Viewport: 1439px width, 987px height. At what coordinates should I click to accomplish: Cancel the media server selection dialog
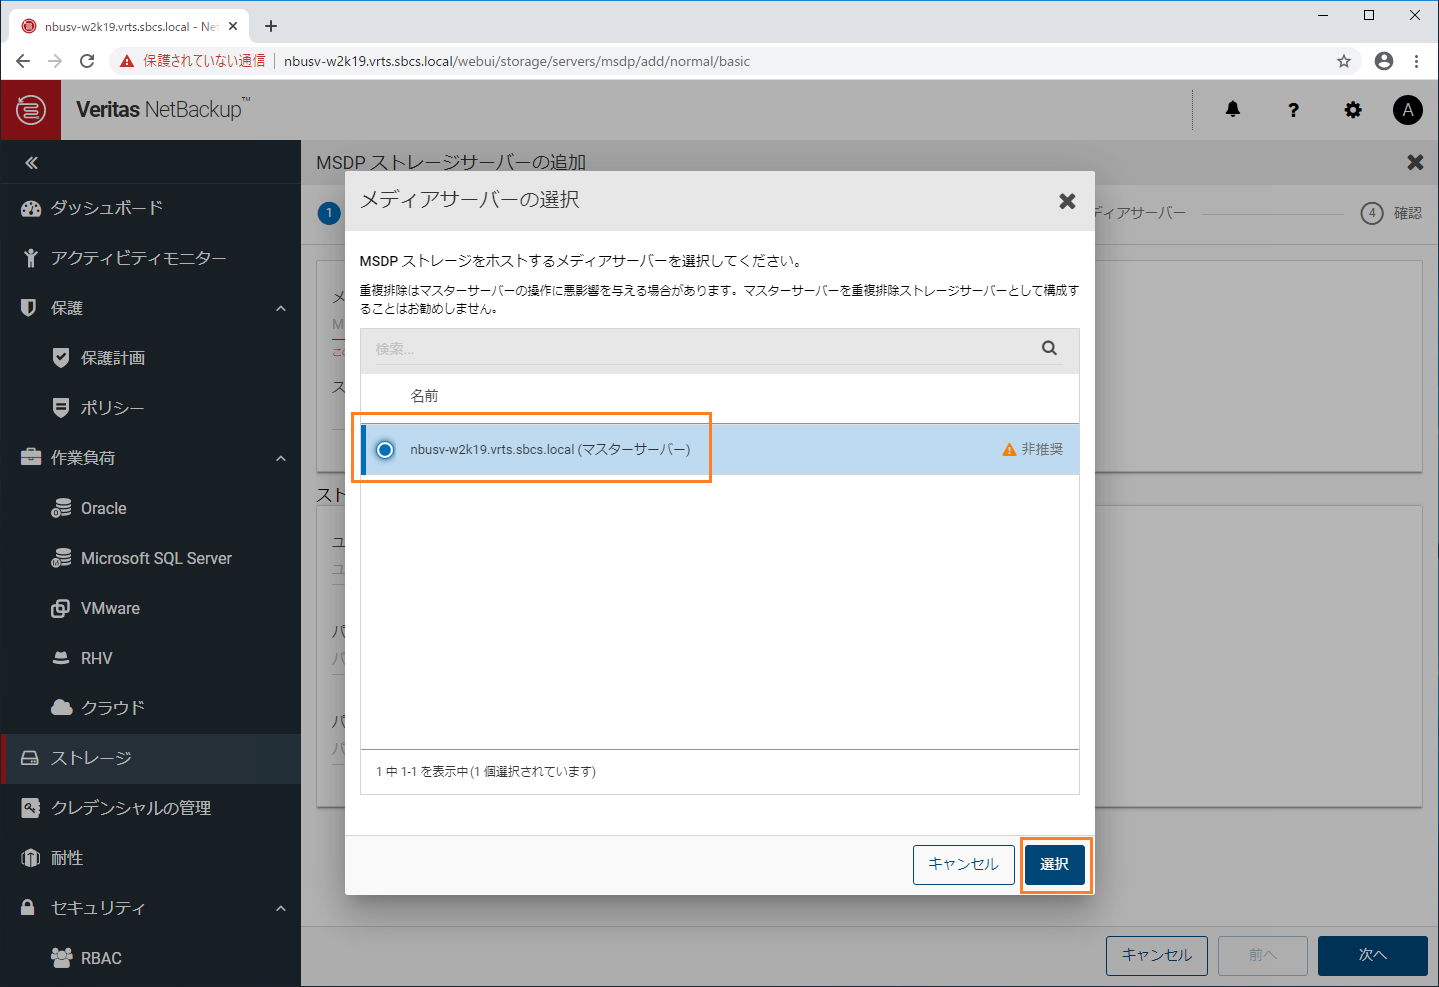963,865
